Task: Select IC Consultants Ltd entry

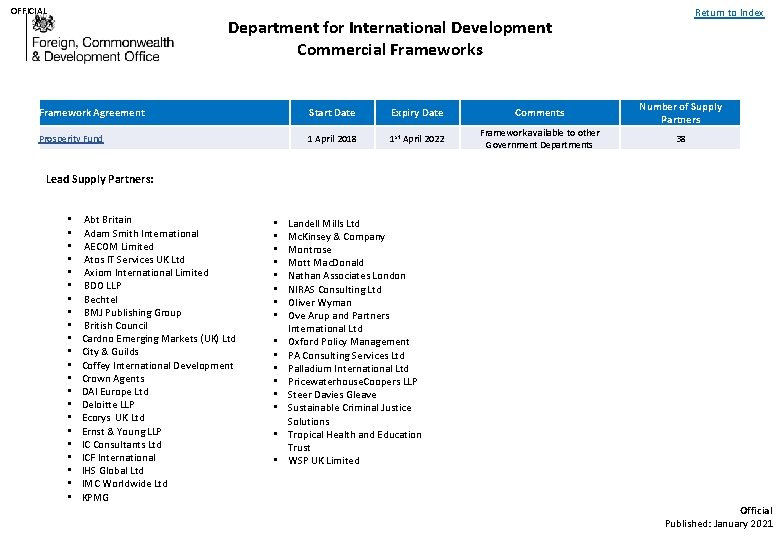Action: point(121,445)
